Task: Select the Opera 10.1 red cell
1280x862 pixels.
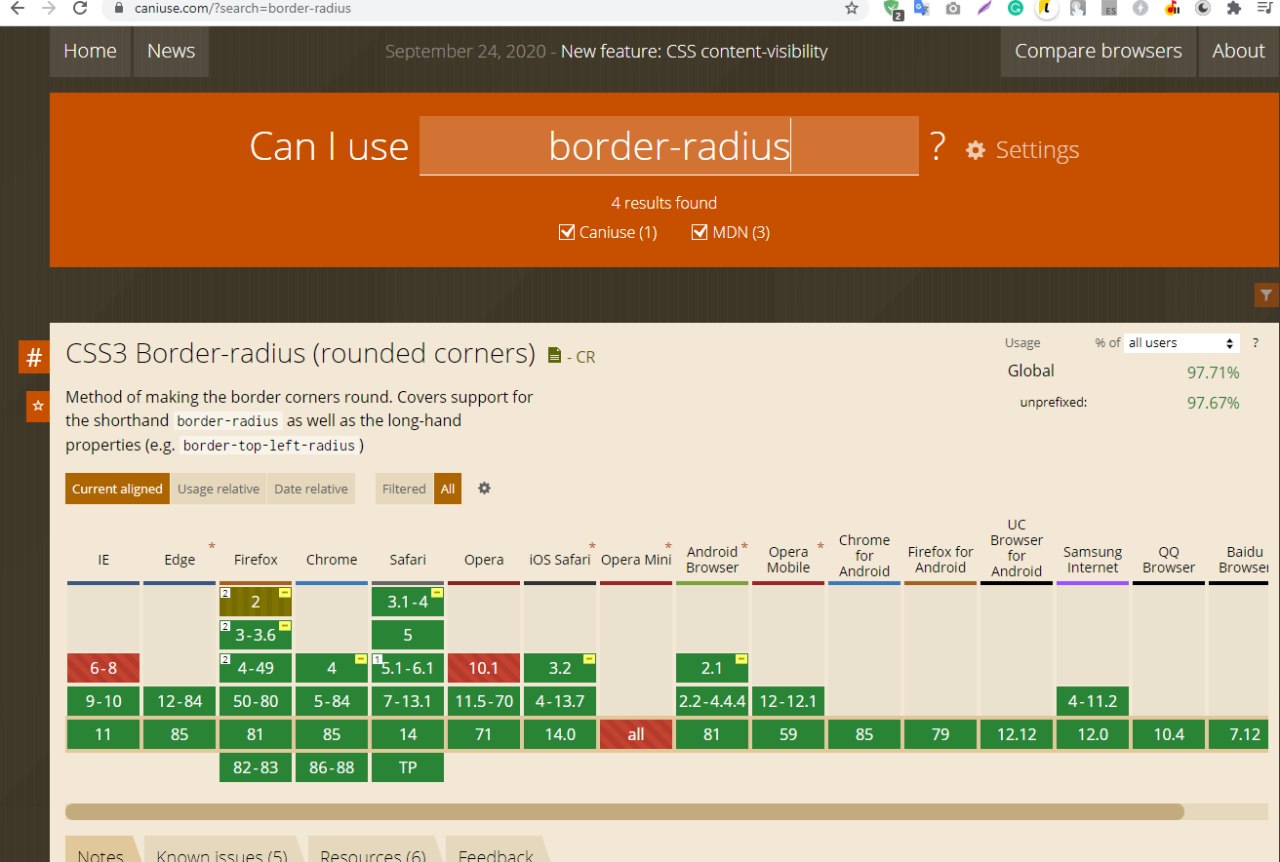Action: [484, 669]
